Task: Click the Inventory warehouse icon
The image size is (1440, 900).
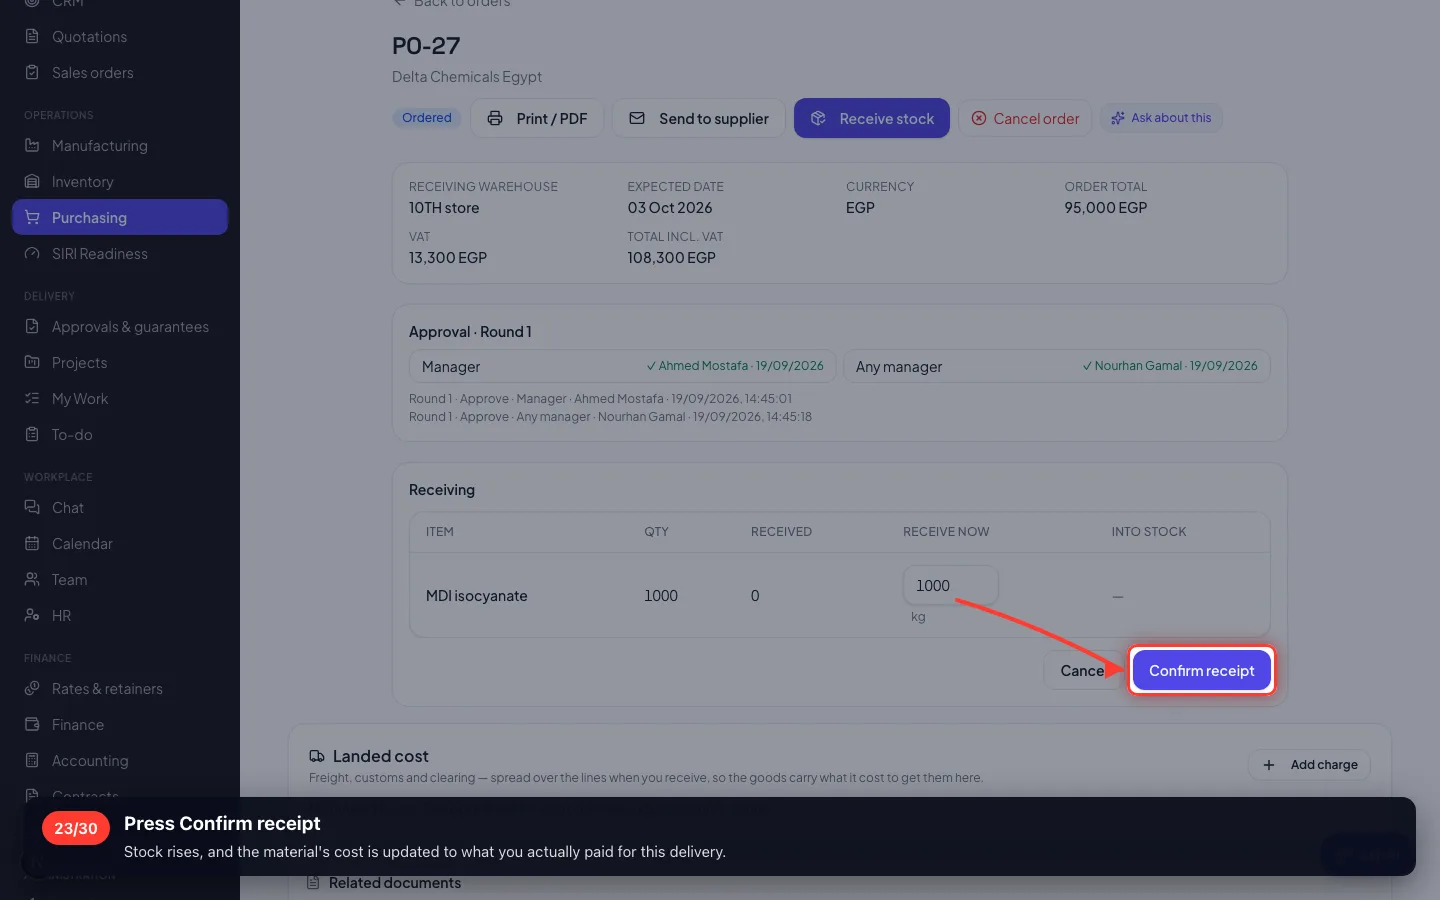Action: point(32,182)
